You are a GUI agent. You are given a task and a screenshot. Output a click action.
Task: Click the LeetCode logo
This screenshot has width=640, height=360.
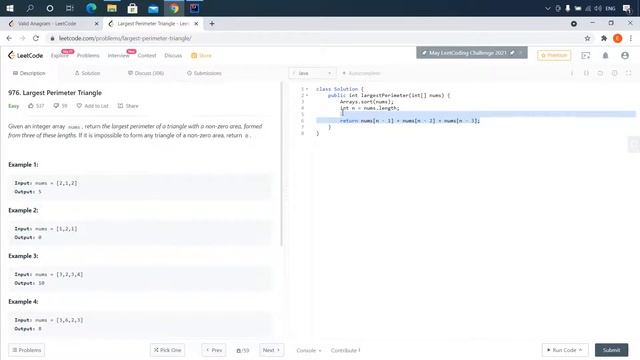coord(25,55)
